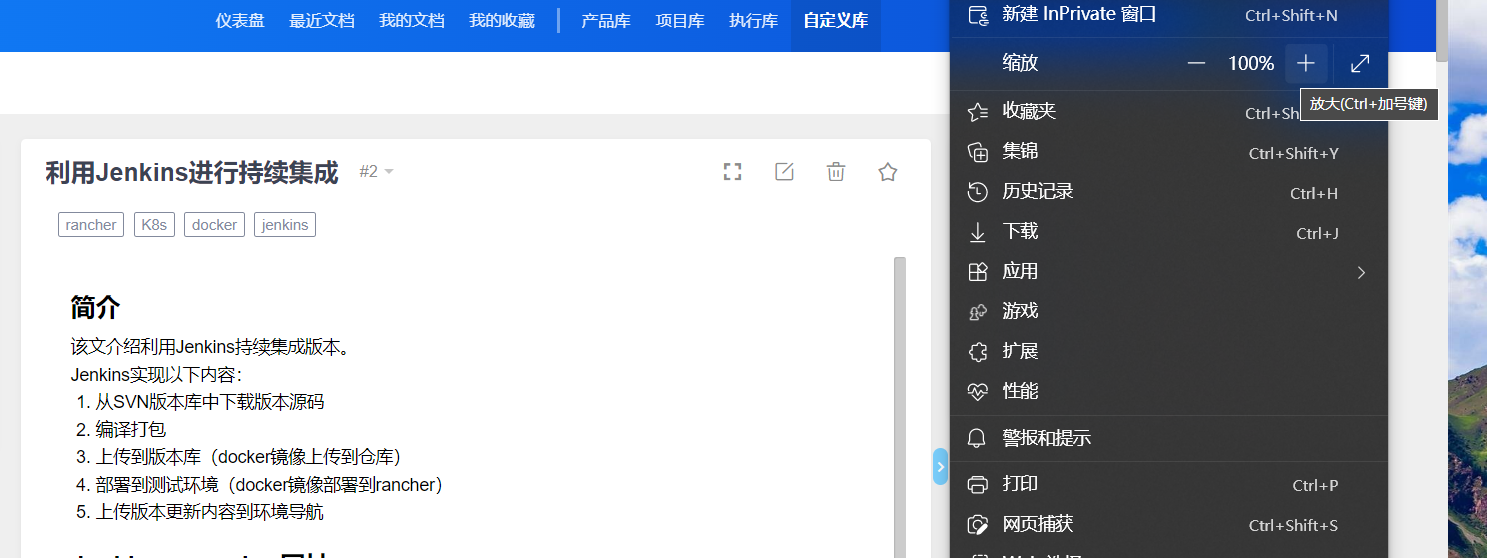Click the 下载 arrow icon
Image resolution: width=1487 pixels, height=558 pixels.
[x=978, y=232]
